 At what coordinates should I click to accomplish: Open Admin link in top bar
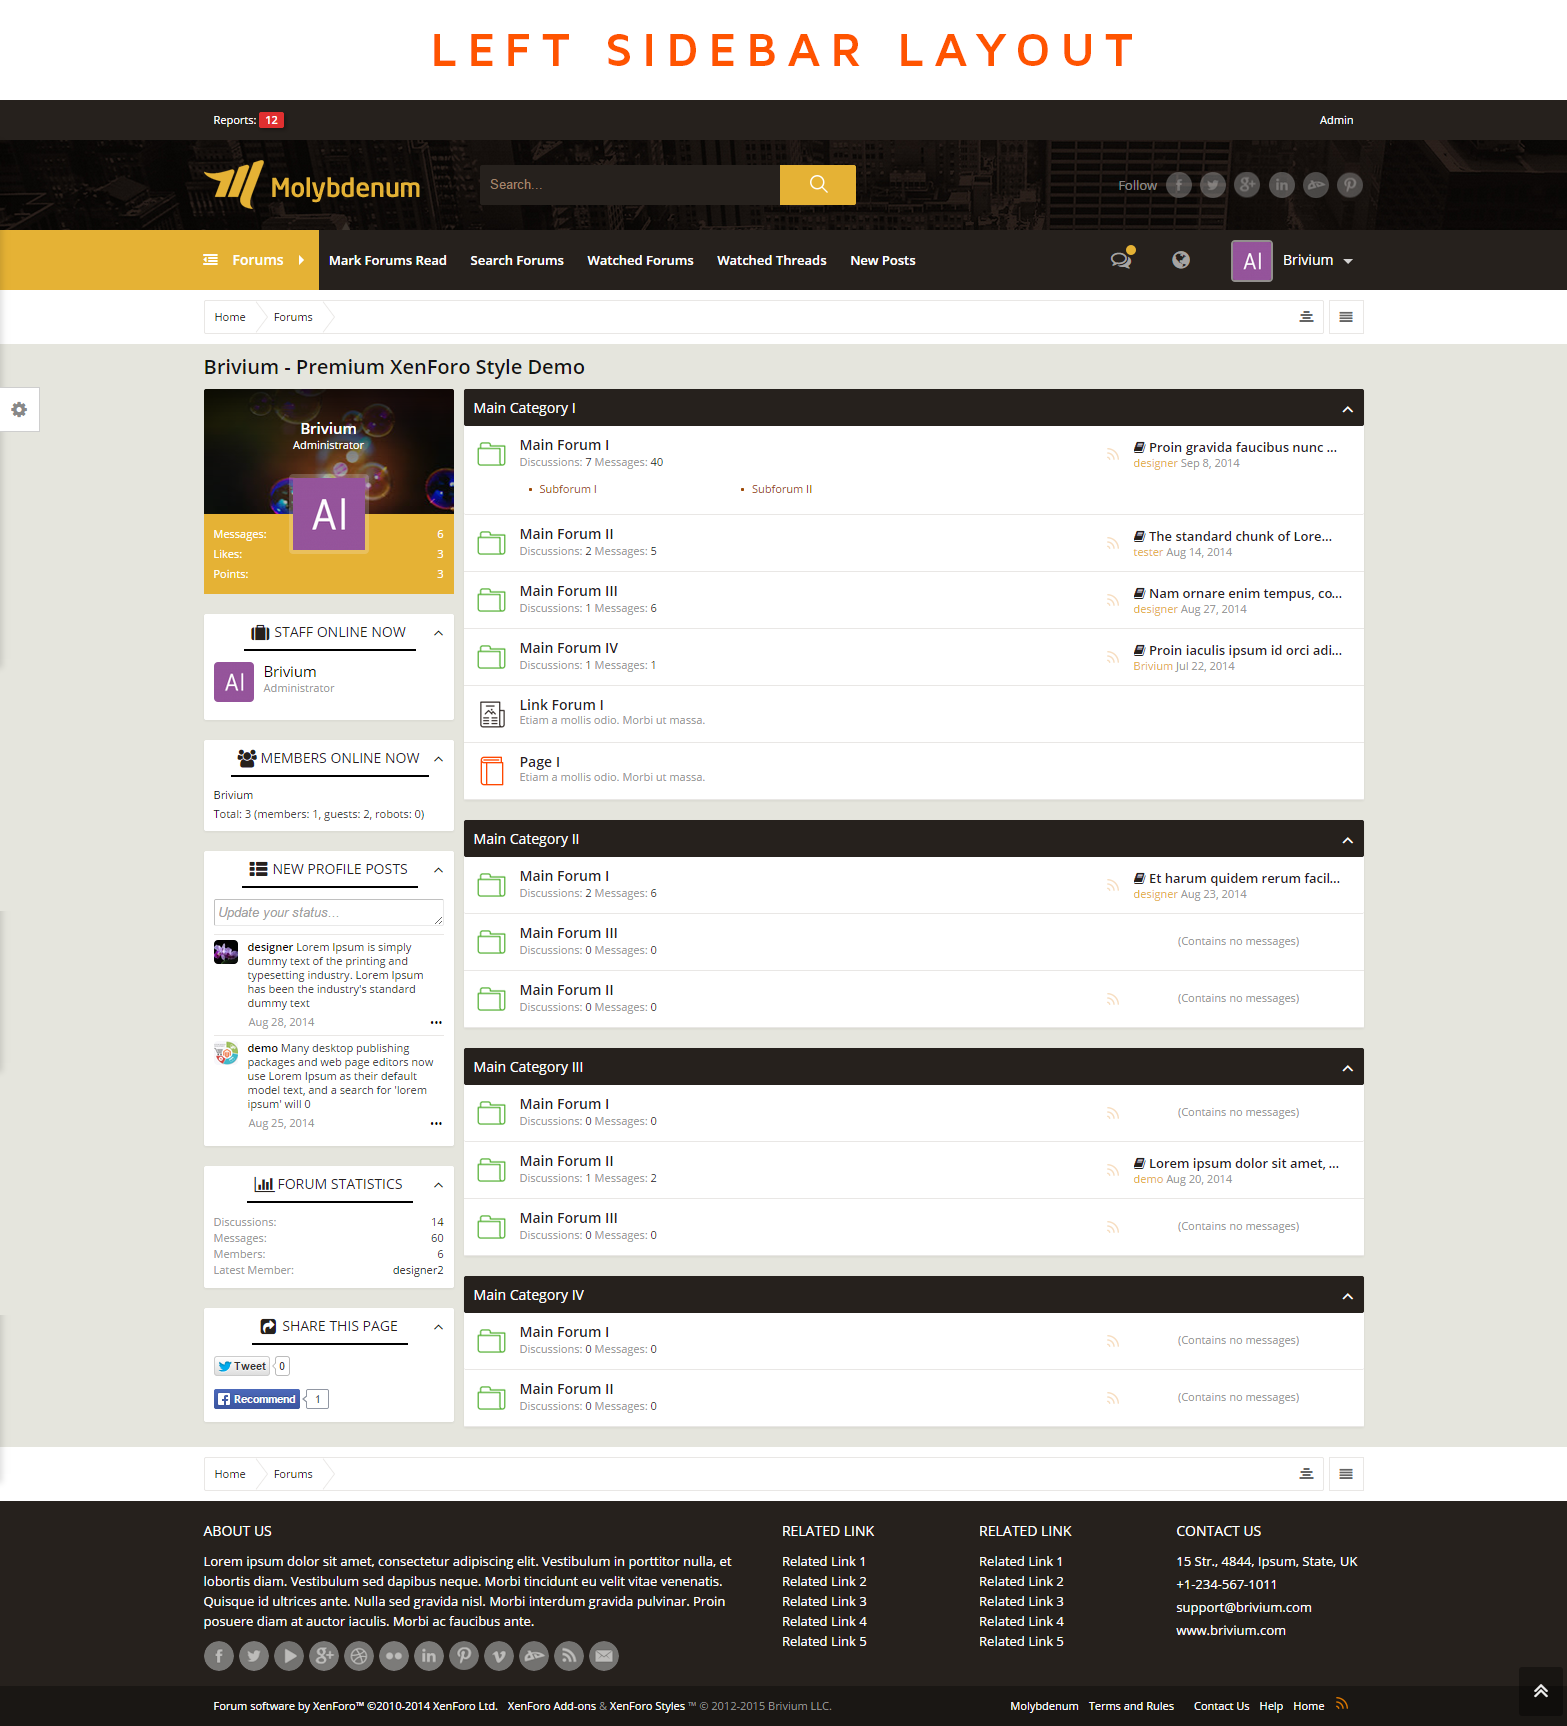pyautogui.click(x=1336, y=120)
